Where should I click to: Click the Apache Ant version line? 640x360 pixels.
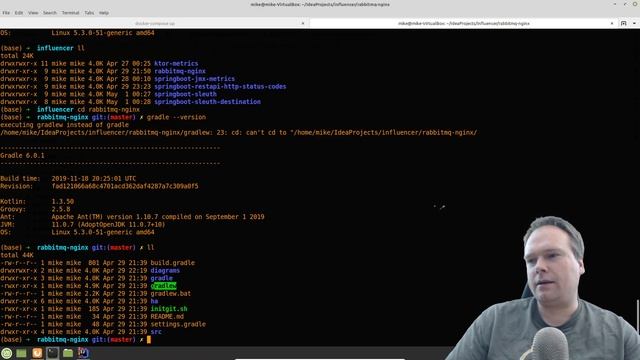point(158,217)
